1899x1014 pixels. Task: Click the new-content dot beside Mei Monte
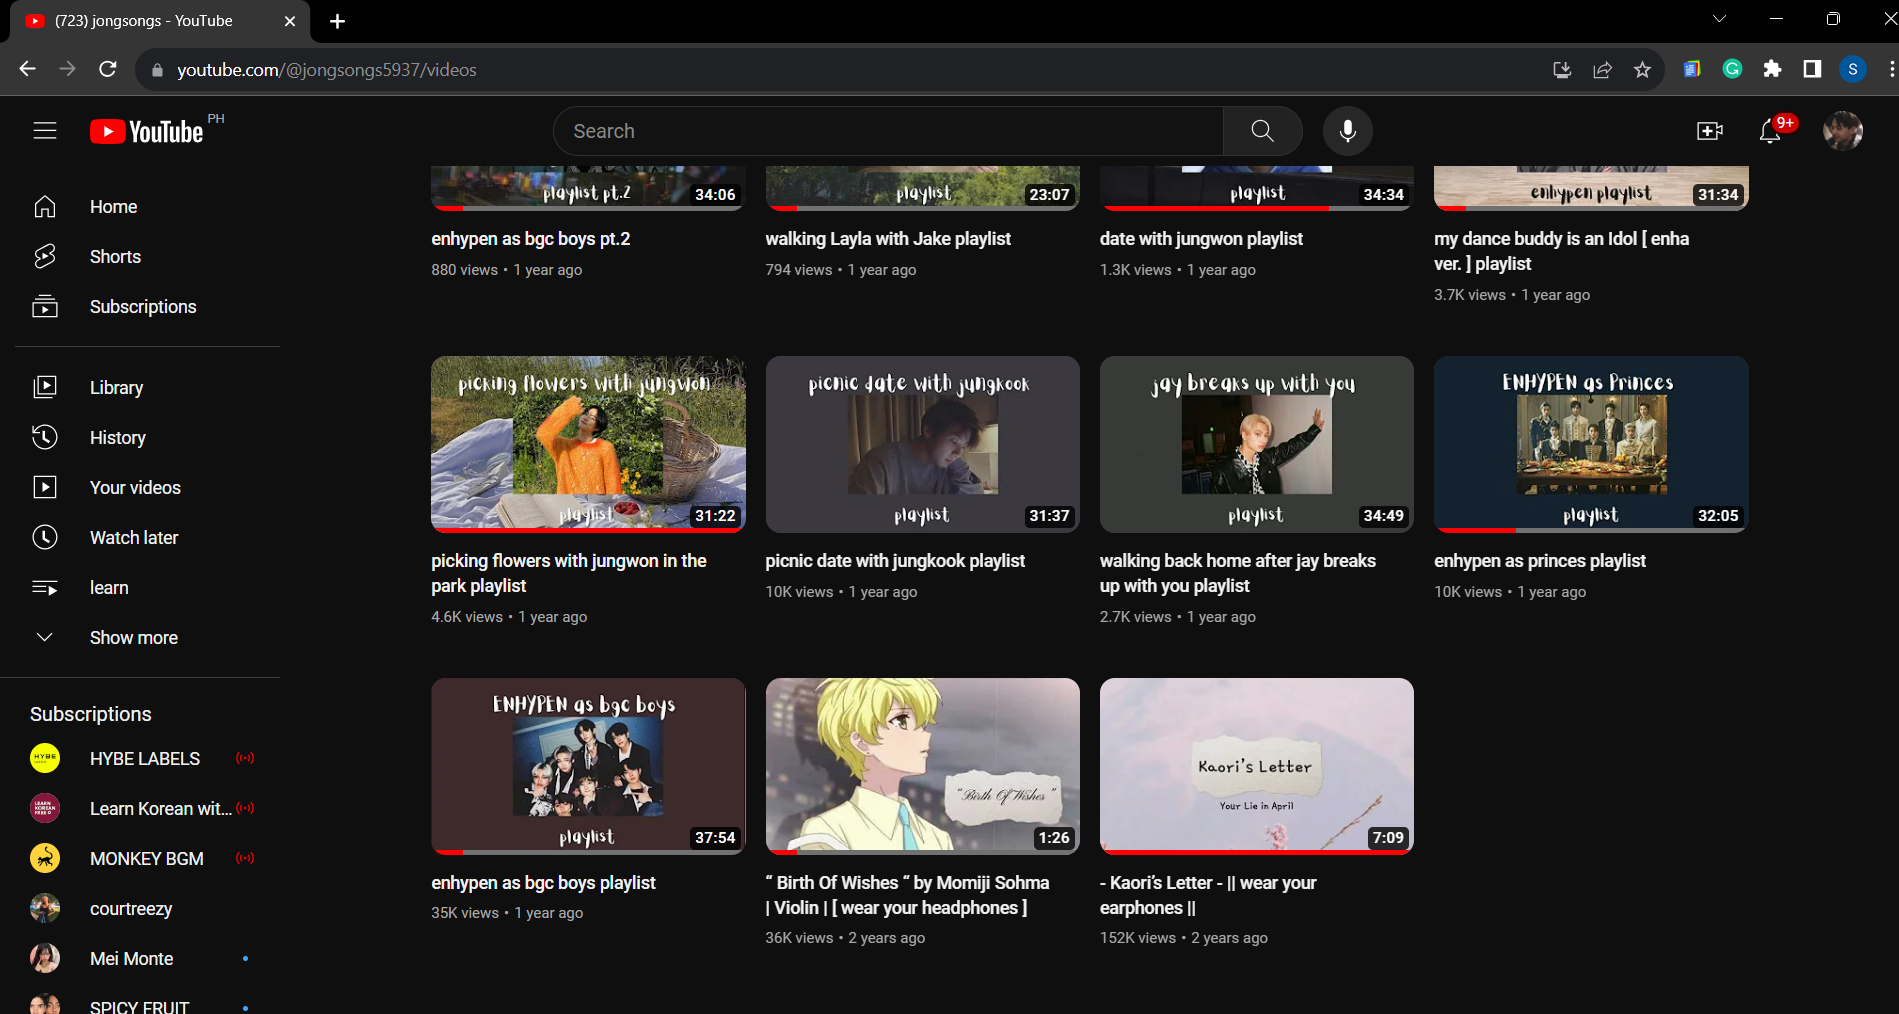point(245,958)
